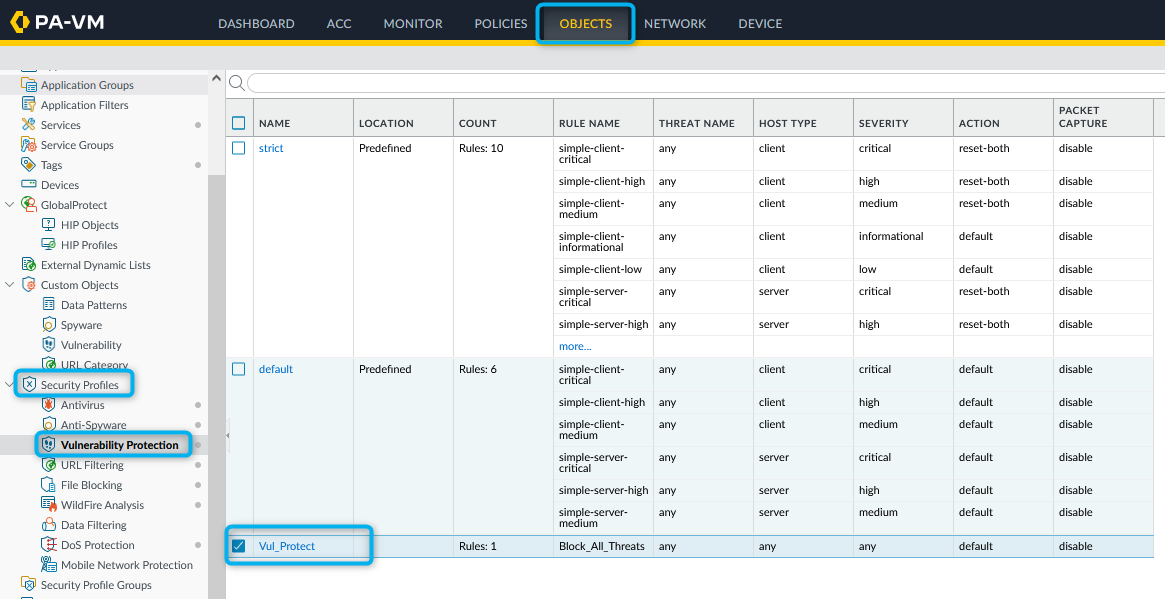Collapse the Custom Objects tree node
This screenshot has height=599, width=1165.
[x=10, y=285]
